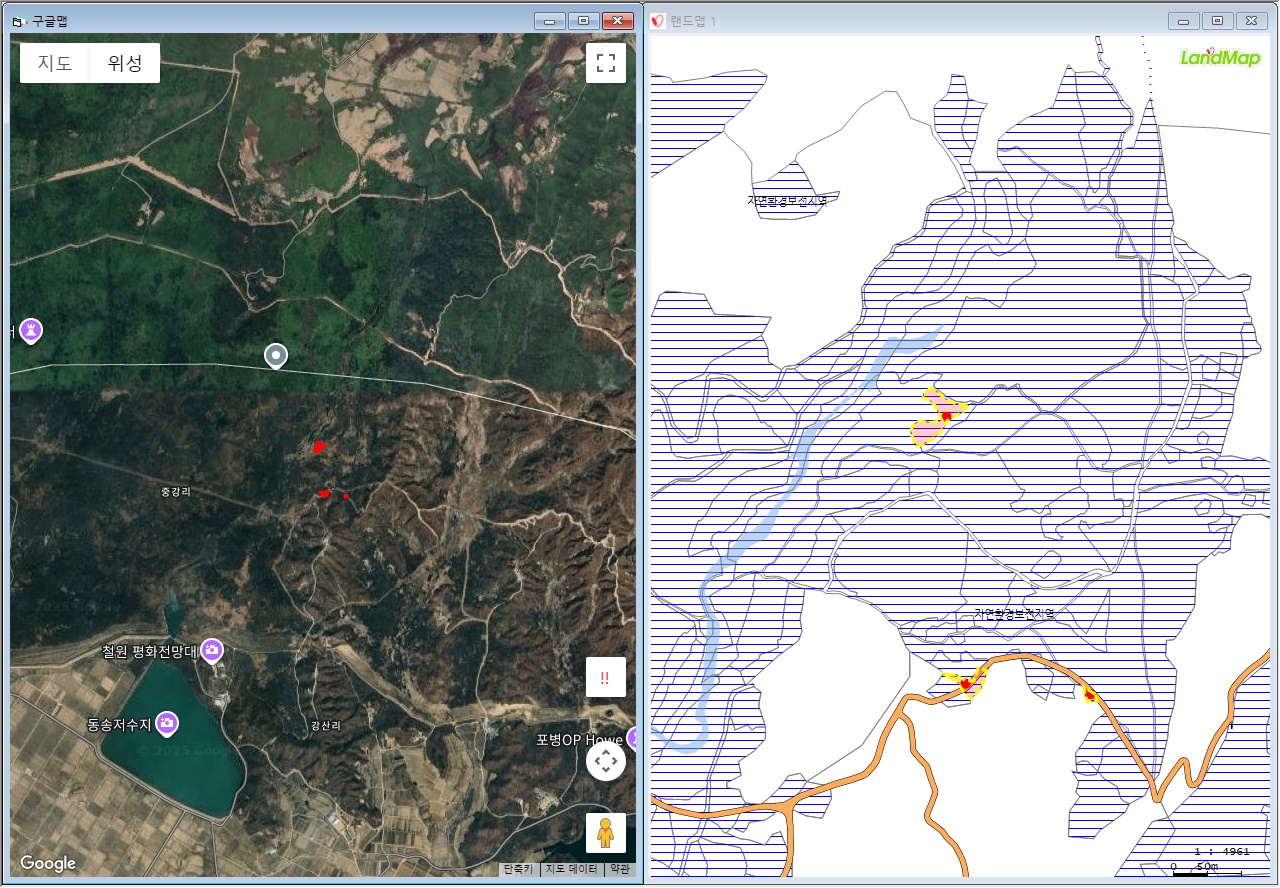Switch map to 위성 satellite view
This screenshot has width=1280, height=888.
[x=125, y=63]
